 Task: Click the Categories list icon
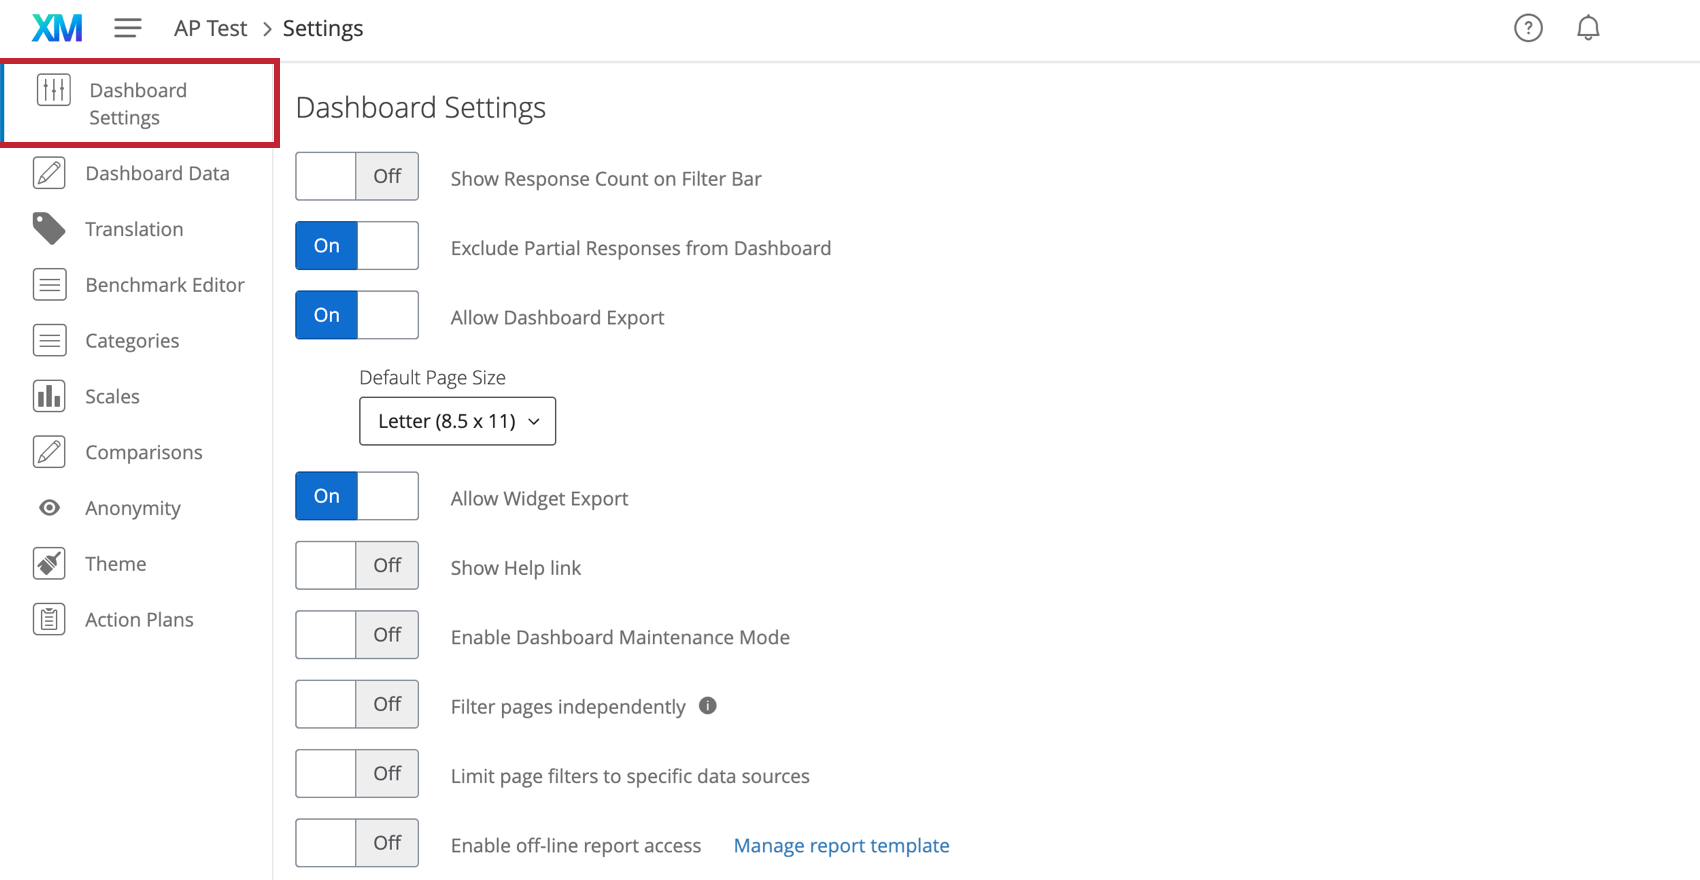(49, 340)
